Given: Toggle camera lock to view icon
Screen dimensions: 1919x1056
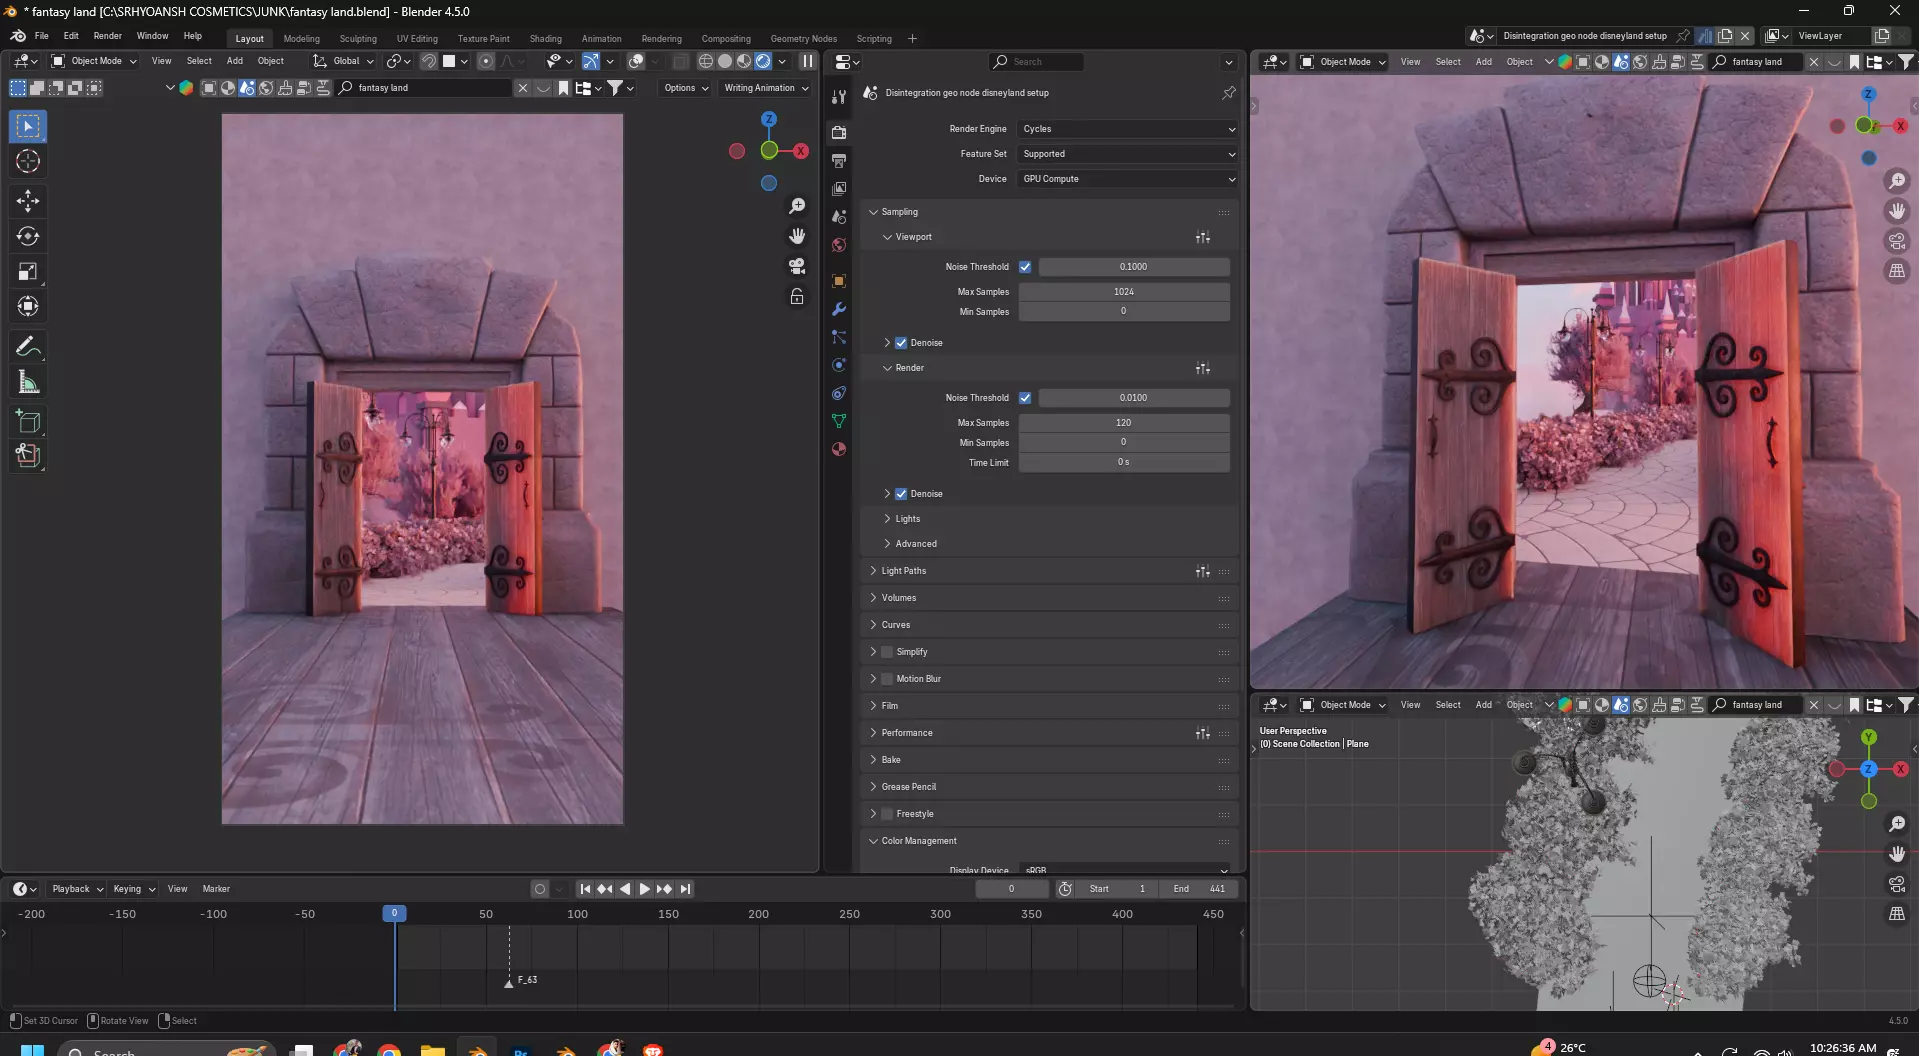Looking at the screenshot, I should click(x=797, y=296).
